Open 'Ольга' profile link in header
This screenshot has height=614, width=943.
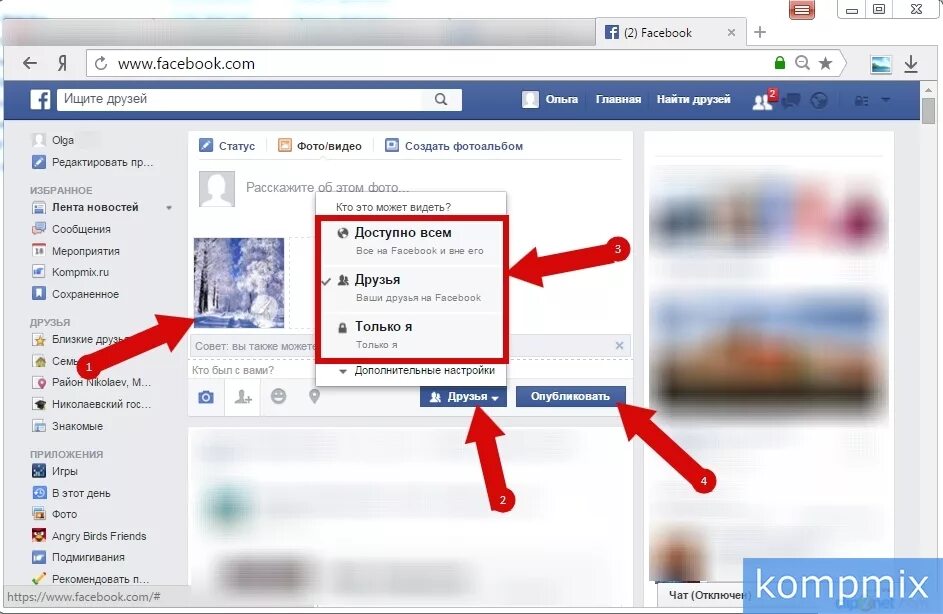pyautogui.click(x=550, y=99)
